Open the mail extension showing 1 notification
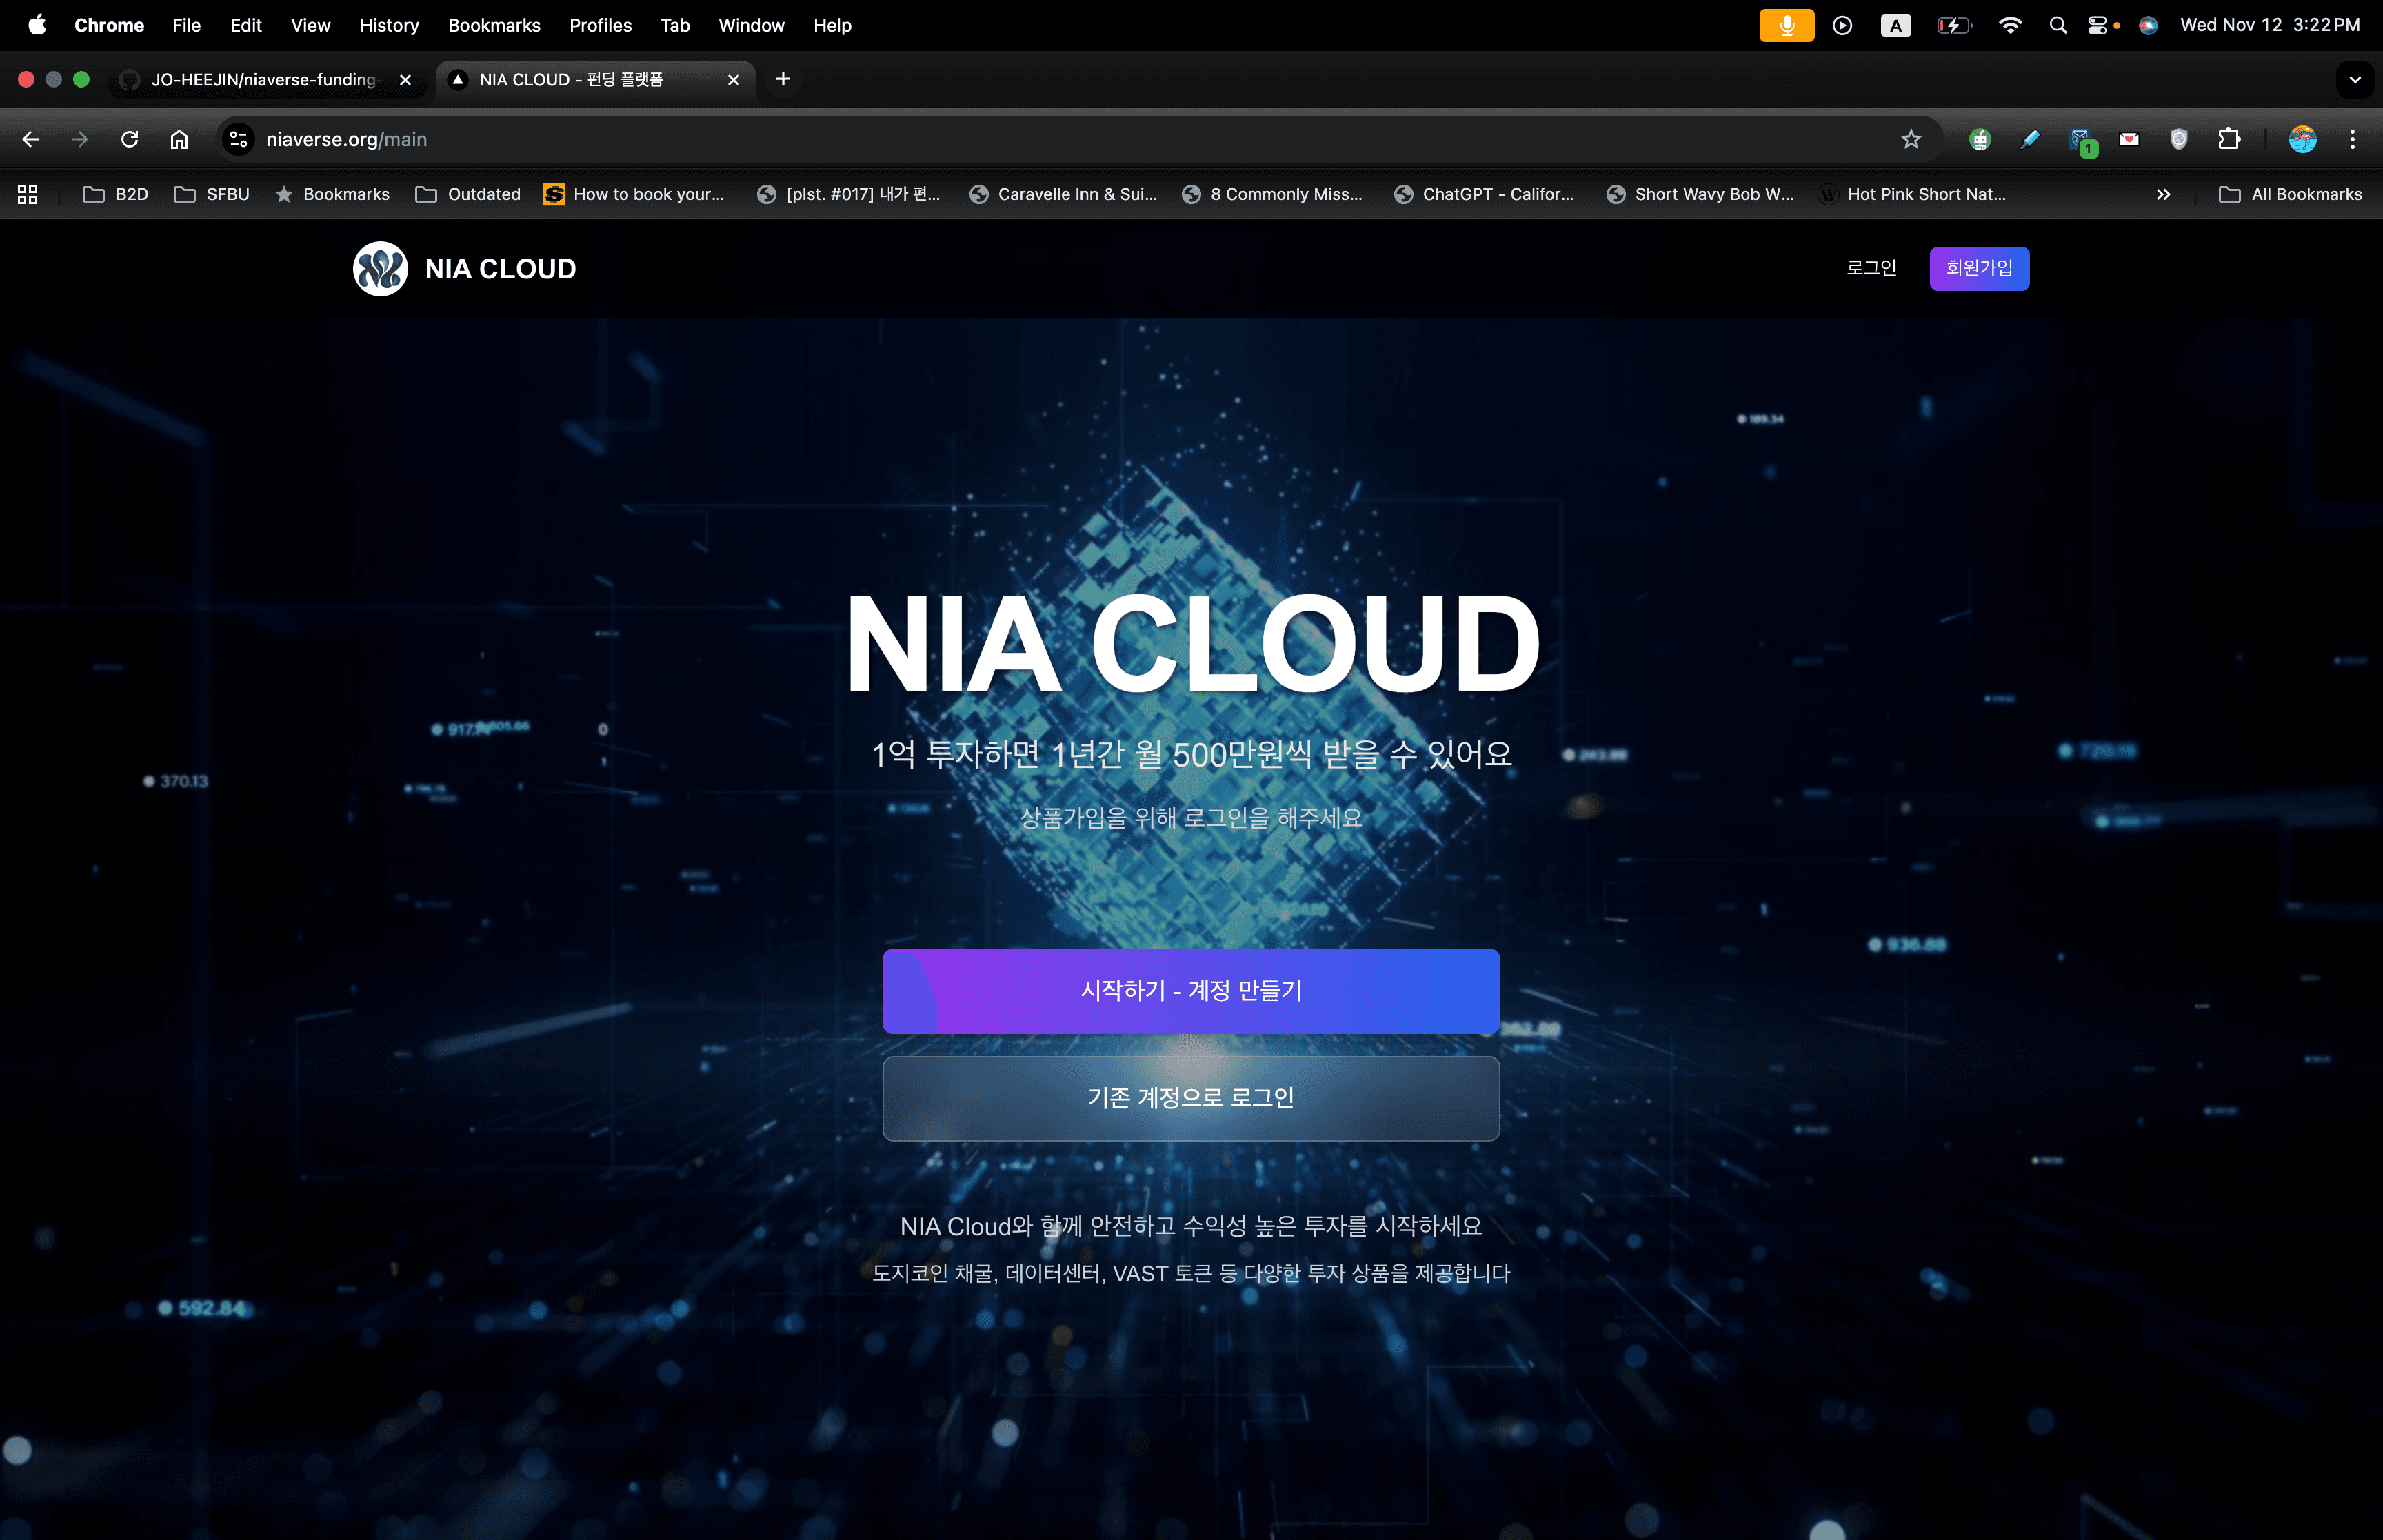 [x=2082, y=139]
